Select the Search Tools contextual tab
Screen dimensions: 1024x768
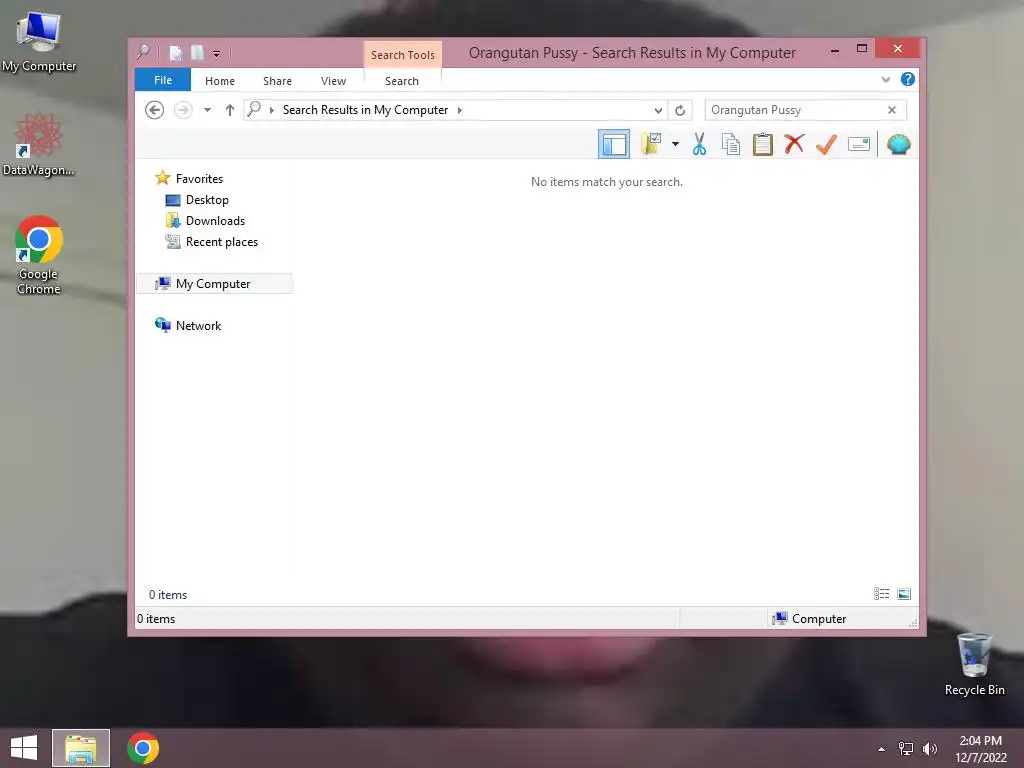pos(402,55)
